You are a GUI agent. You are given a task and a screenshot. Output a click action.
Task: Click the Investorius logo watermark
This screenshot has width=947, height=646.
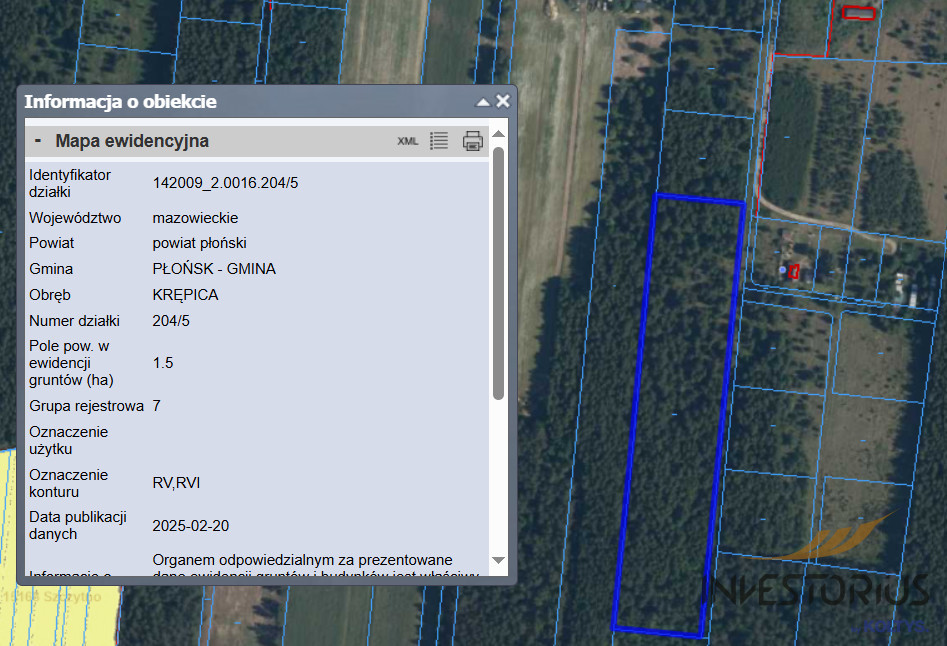(x=820, y=585)
